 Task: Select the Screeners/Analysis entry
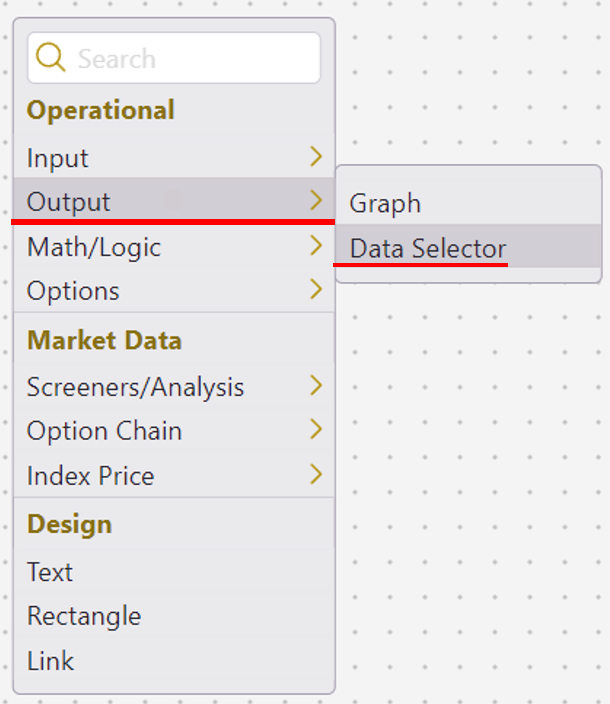135,387
